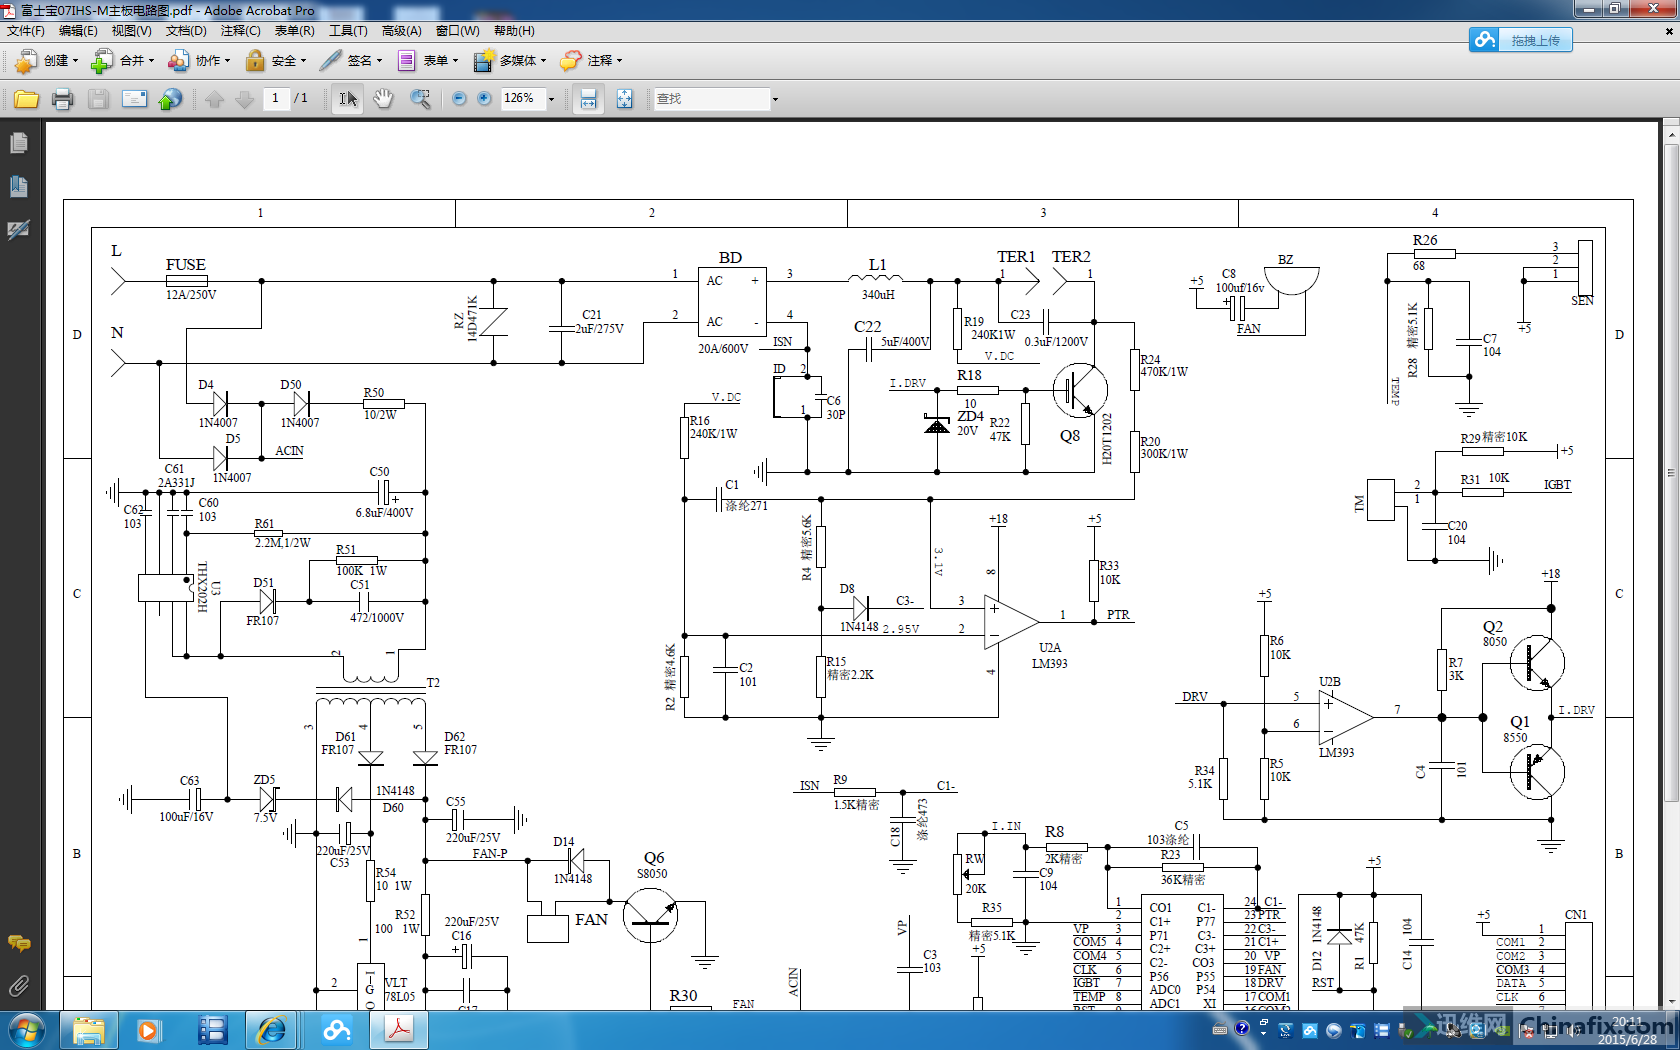Open the 编辑(E) menu
The width and height of the screenshot is (1680, 1050).
78,31
